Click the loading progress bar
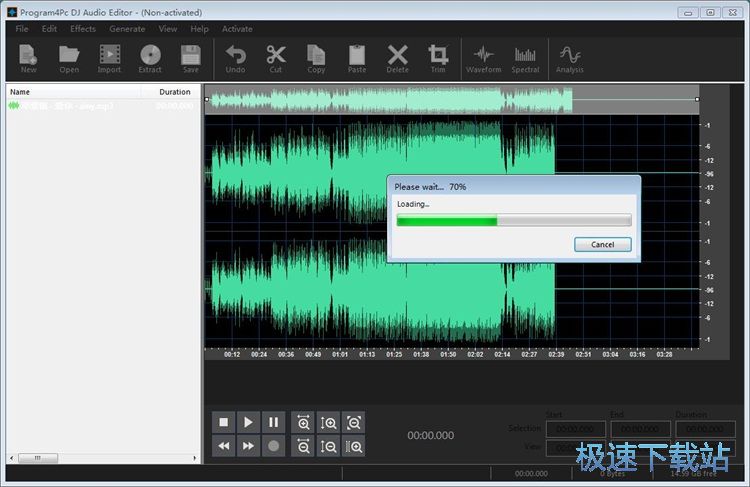 coord(513,220)
